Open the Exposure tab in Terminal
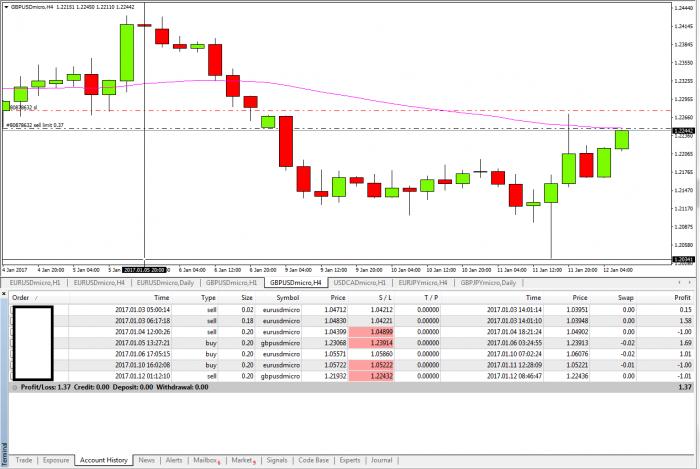 coord(56,460)
